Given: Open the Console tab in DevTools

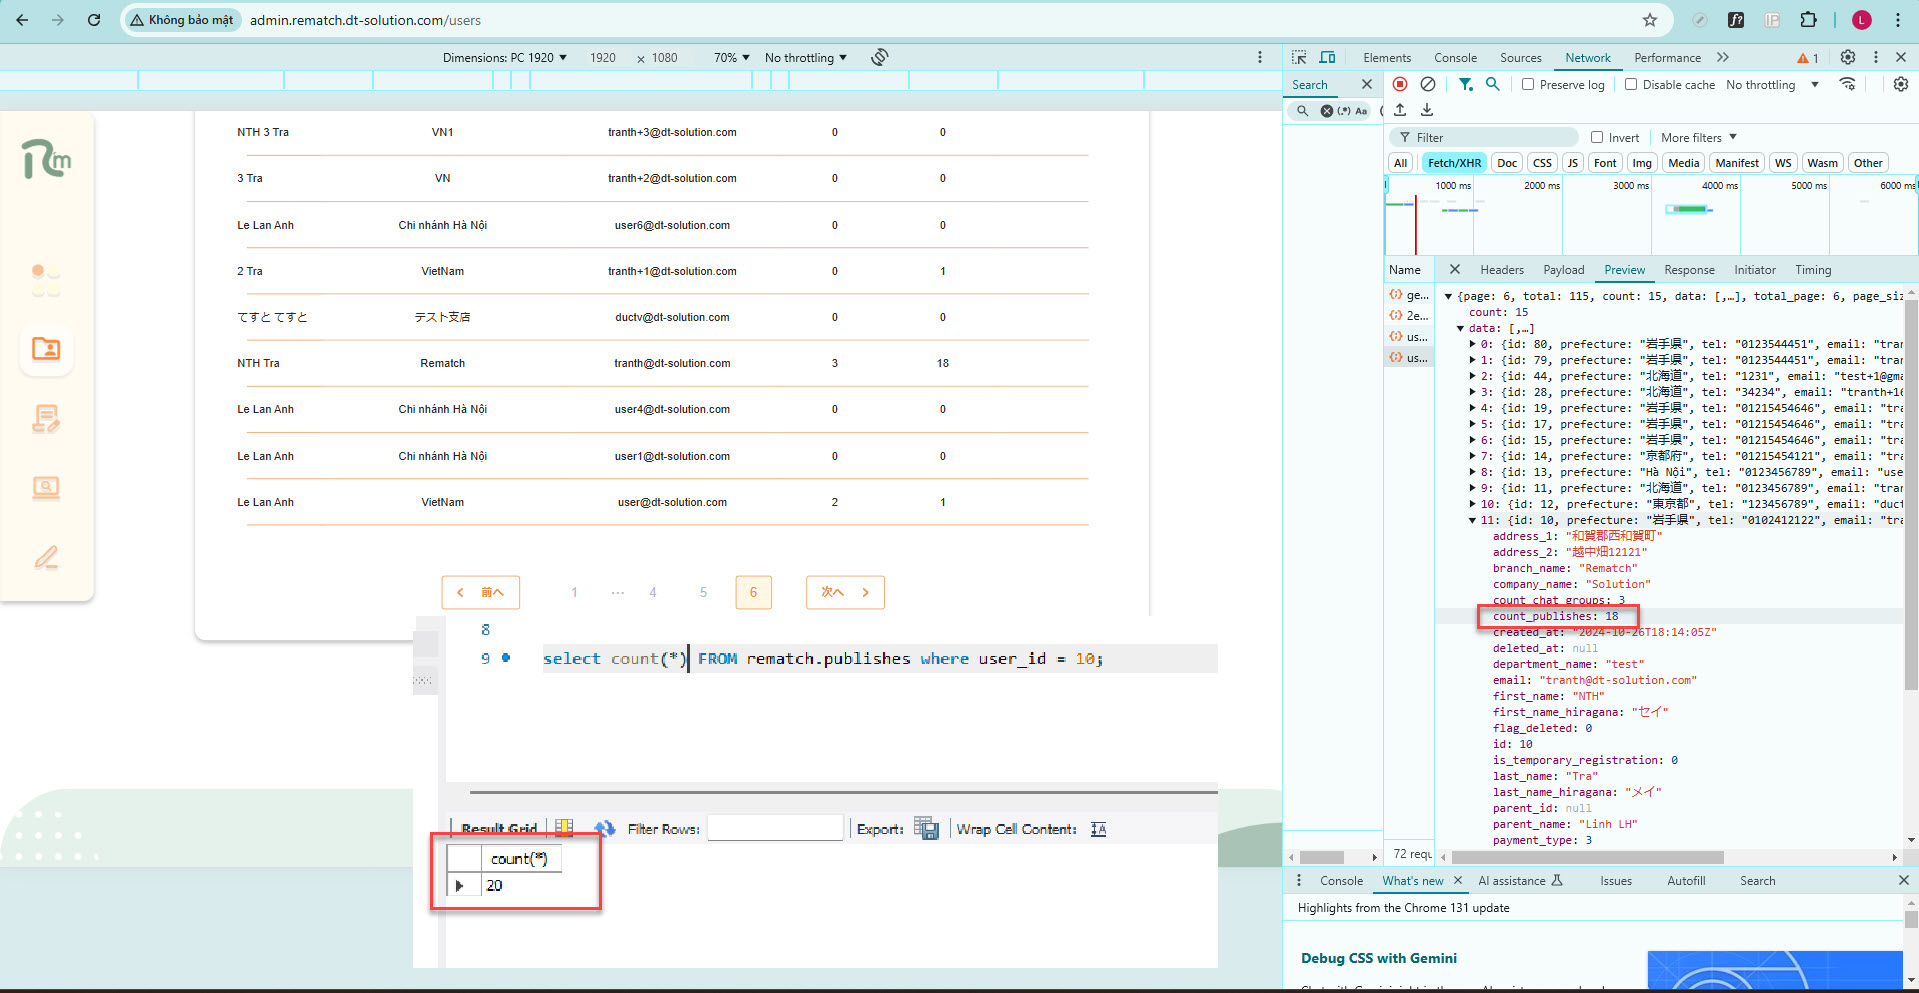Looking at the screenshot, I should point(1455,58).
